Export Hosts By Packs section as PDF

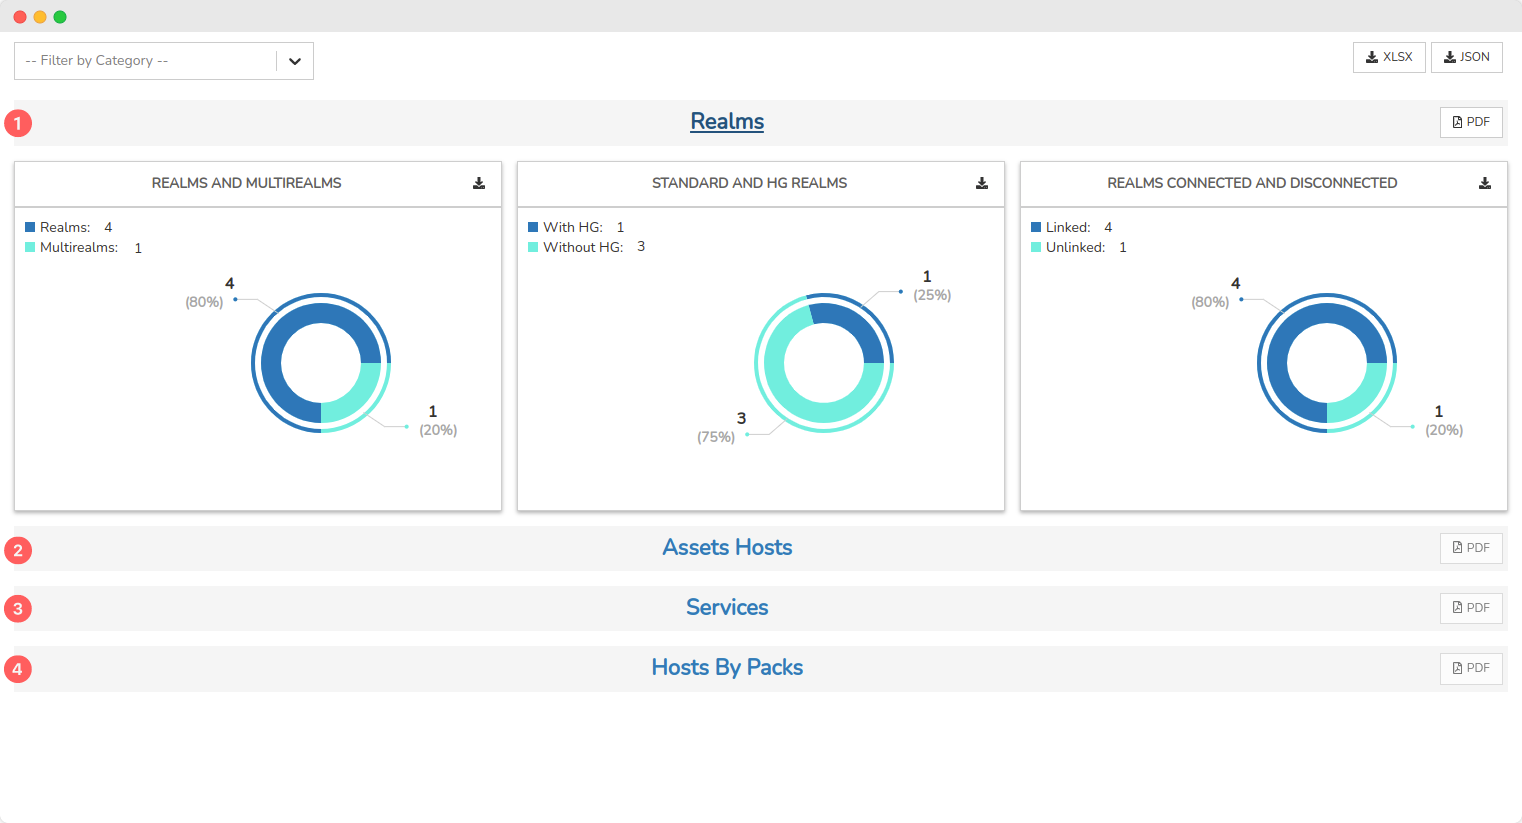coord(1471,668)
